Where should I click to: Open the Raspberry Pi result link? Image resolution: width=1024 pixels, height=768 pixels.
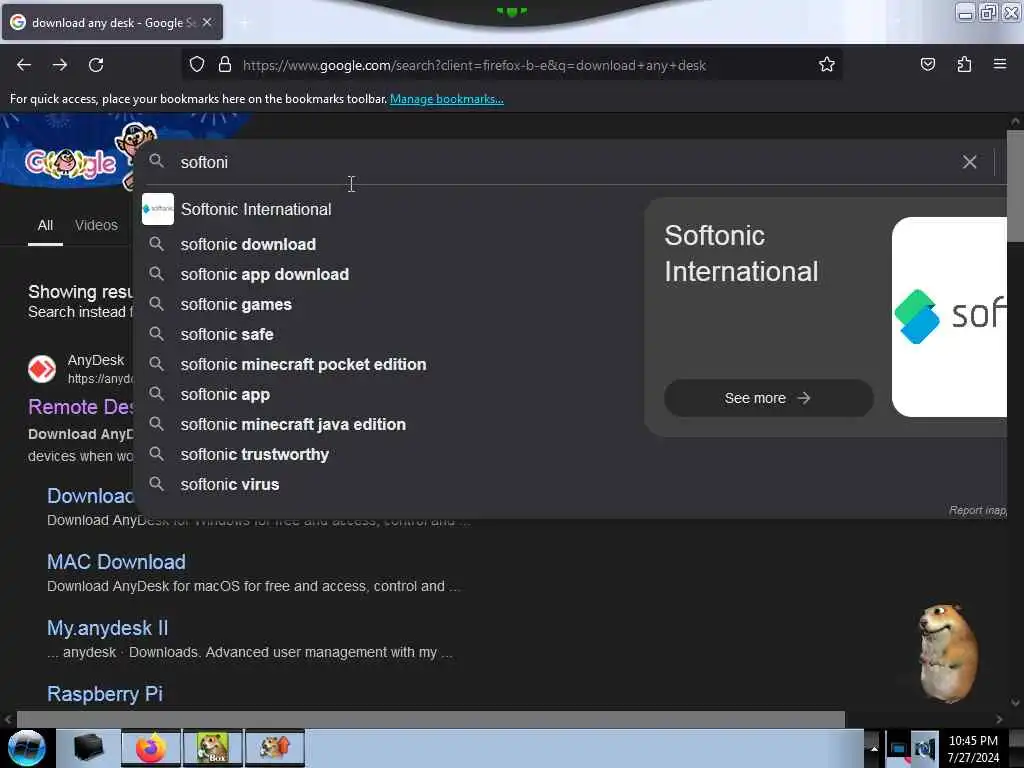click(x=104, y=694)
